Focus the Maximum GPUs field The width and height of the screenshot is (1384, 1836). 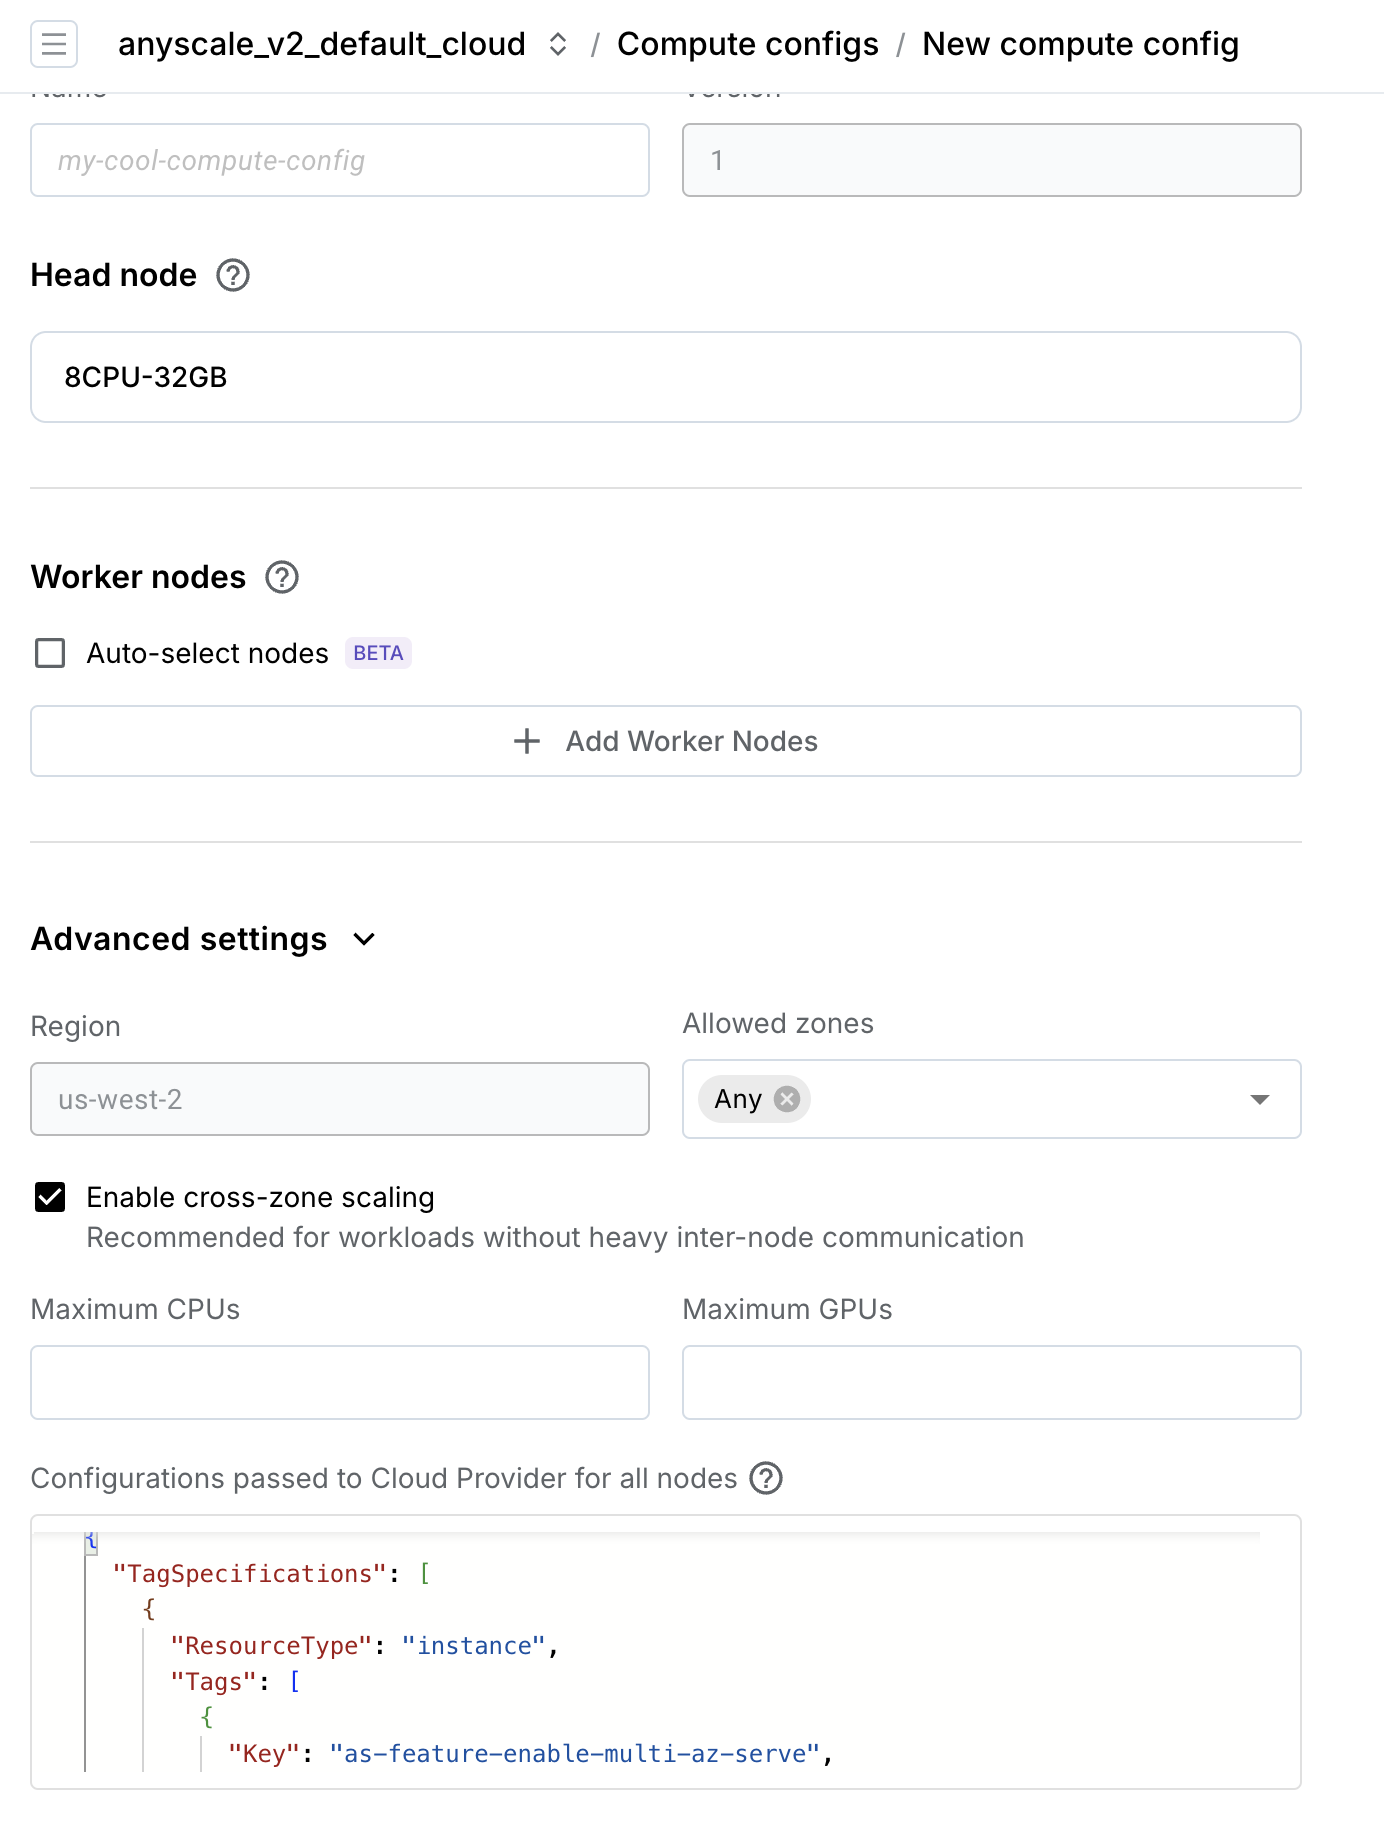tap(991, 1382)
